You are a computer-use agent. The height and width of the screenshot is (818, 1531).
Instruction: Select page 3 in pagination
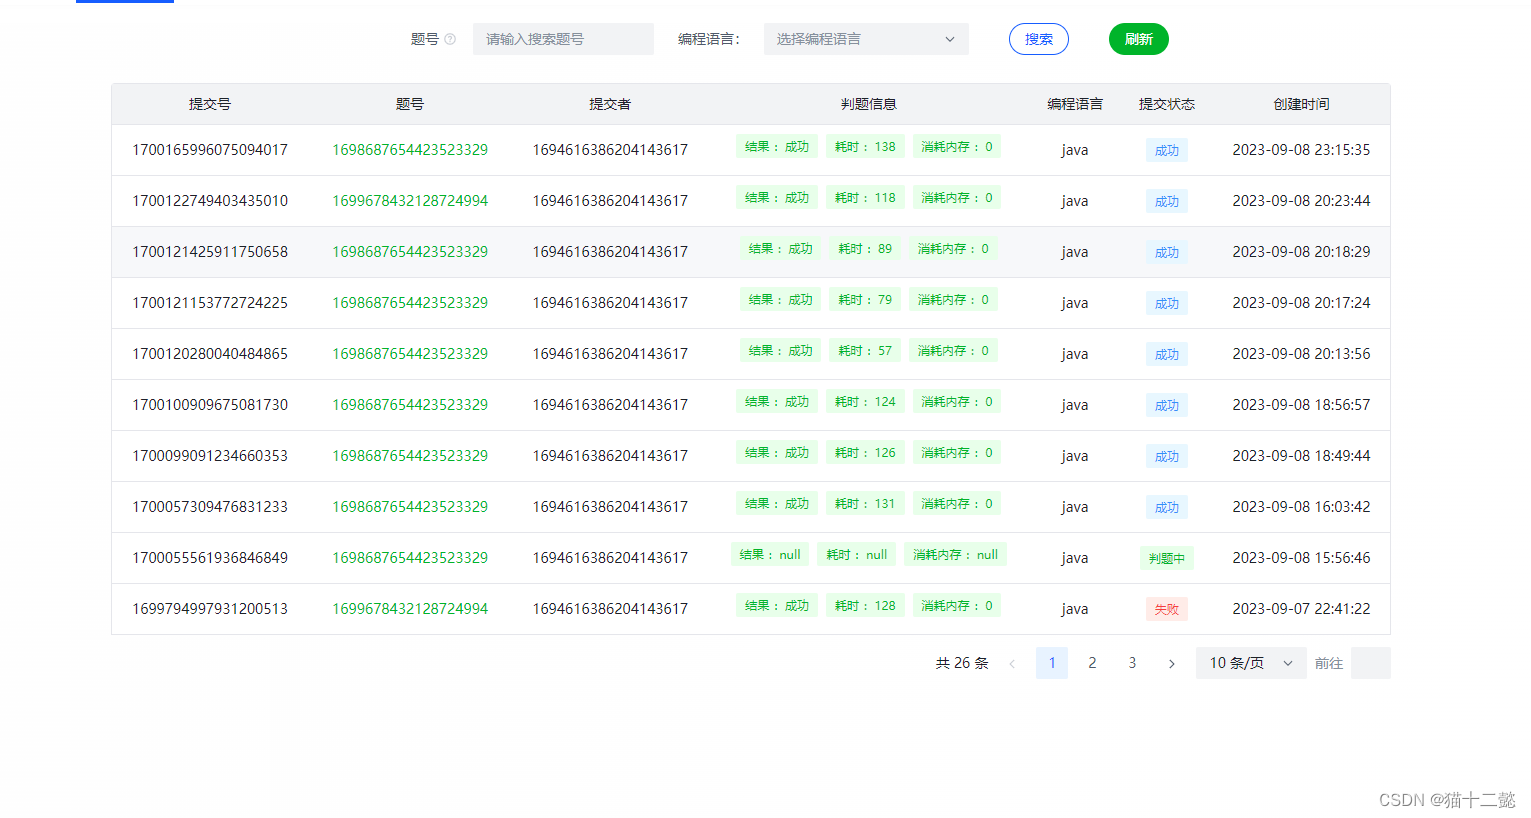pyautogui.click(x=1132, y=663)
